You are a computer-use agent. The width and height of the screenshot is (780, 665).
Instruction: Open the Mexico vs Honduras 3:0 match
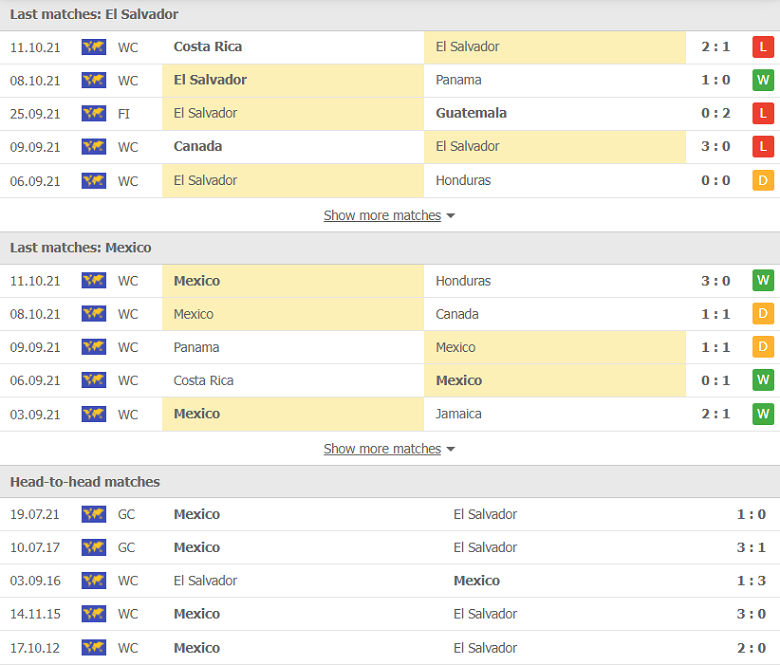point(390,281)
